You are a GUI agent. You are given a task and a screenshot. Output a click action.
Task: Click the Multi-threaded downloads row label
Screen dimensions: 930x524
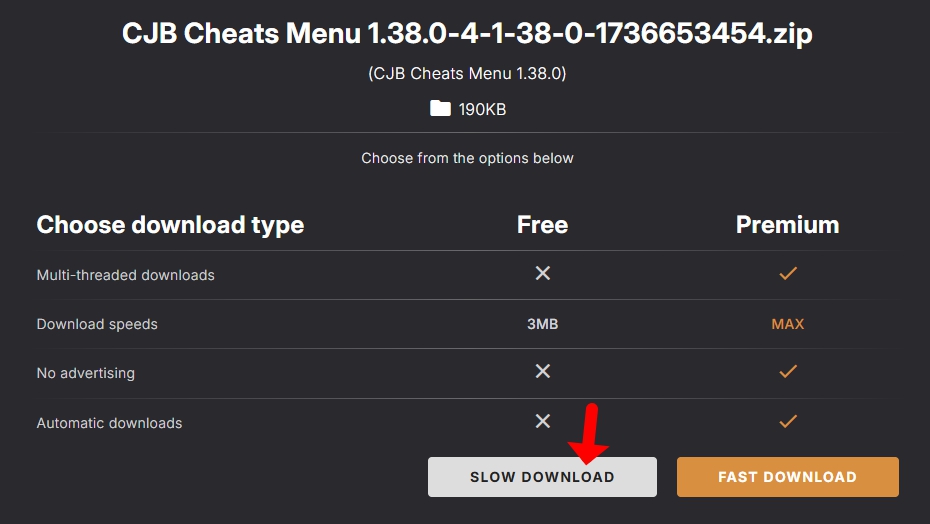[x=125, y=275]
